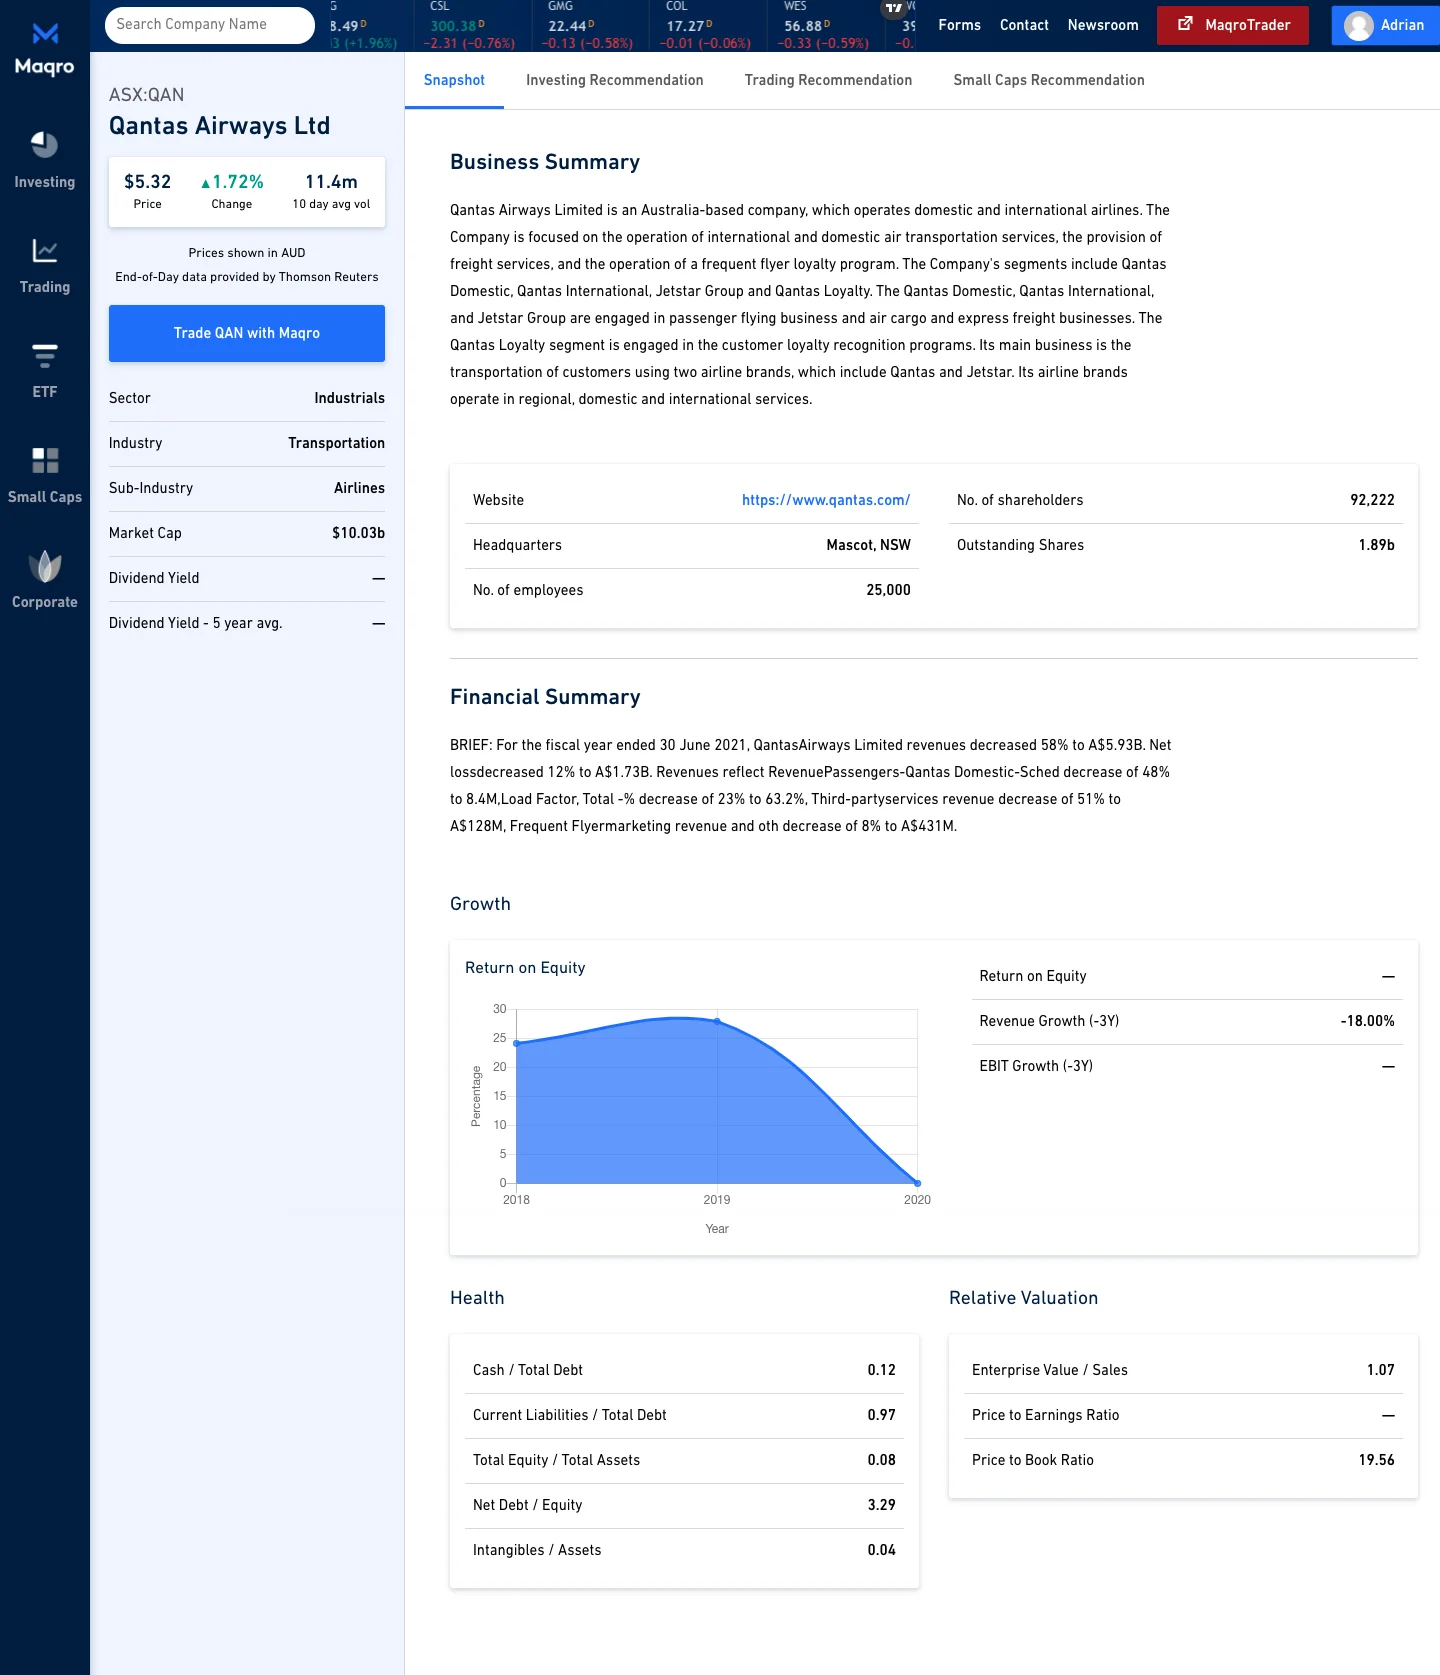Viewport: 1440px width, 1675px height.
Task: Click the Return on Equity chart title
Action: point(525,968)
